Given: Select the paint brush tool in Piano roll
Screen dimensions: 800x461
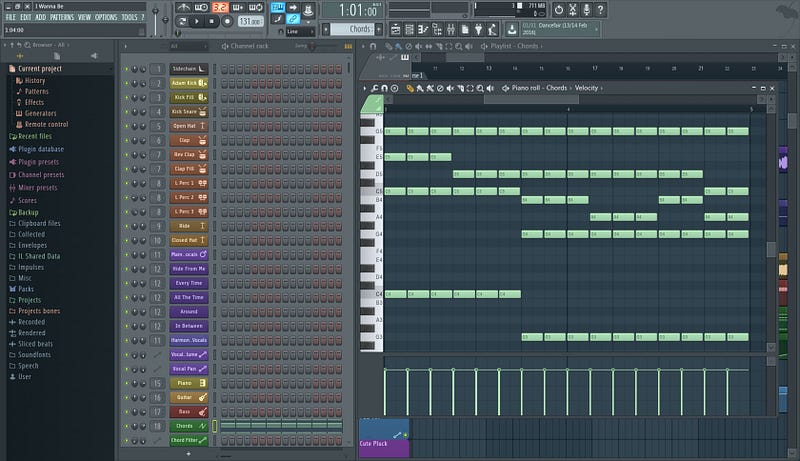Looking at the screenshot, I should click(x=420, y=88).
